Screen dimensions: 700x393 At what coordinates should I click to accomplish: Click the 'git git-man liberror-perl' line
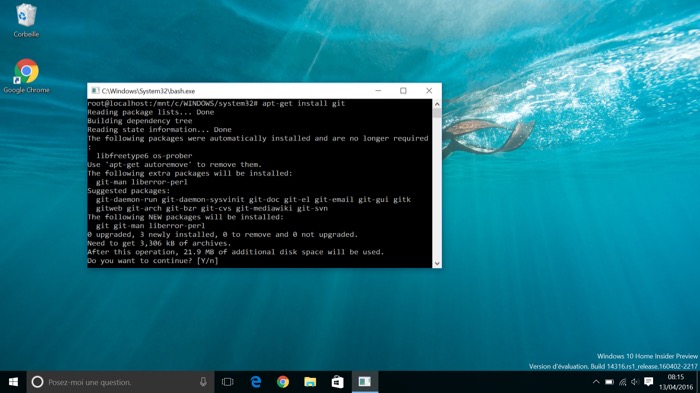(150, 226)
